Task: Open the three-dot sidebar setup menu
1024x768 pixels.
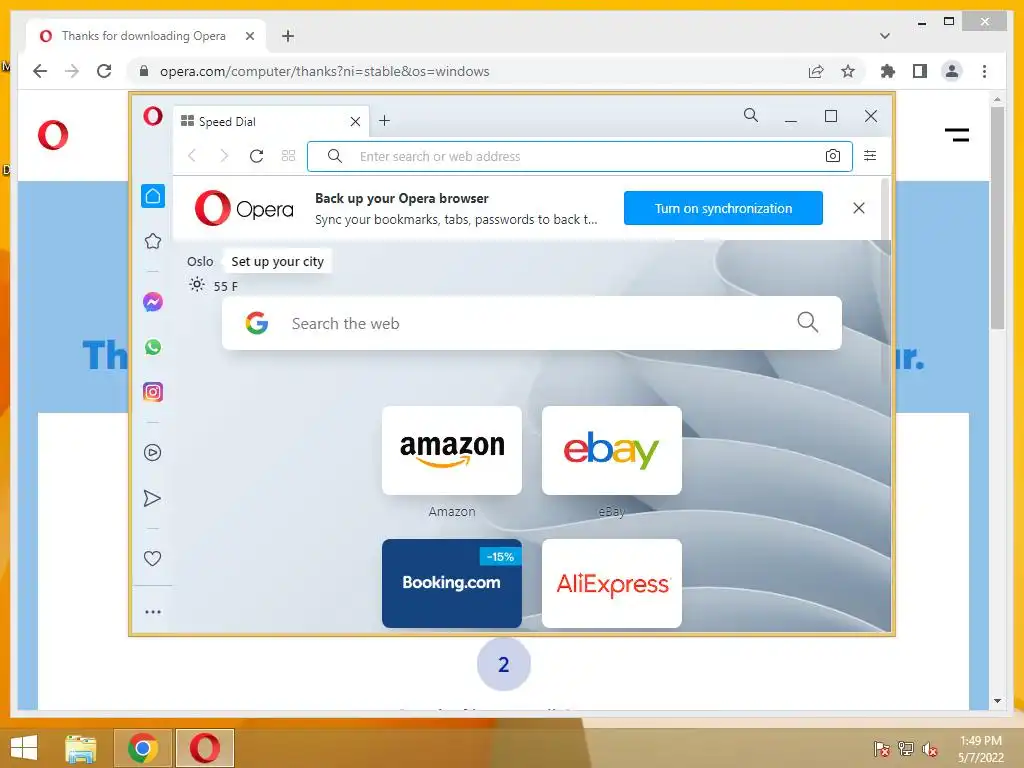Action: pos(153,612)
